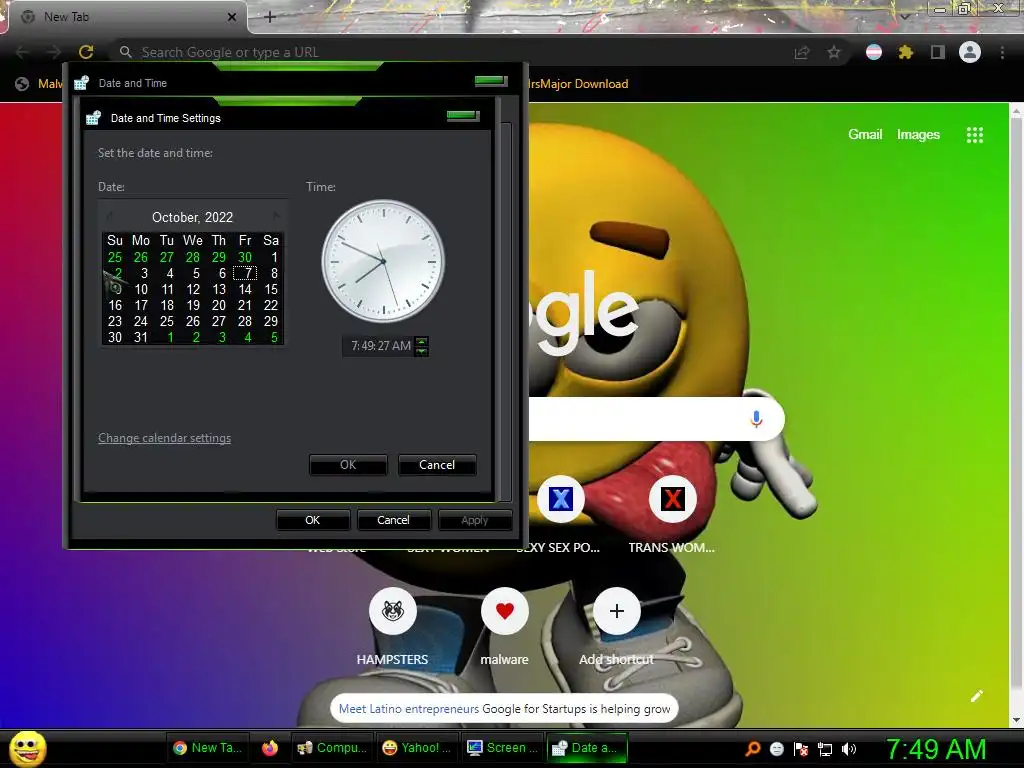The width and height of the screenshot is (1024, 768).
Task: Click the Add shortcut plus icon
Action: (x=616, y=611)
